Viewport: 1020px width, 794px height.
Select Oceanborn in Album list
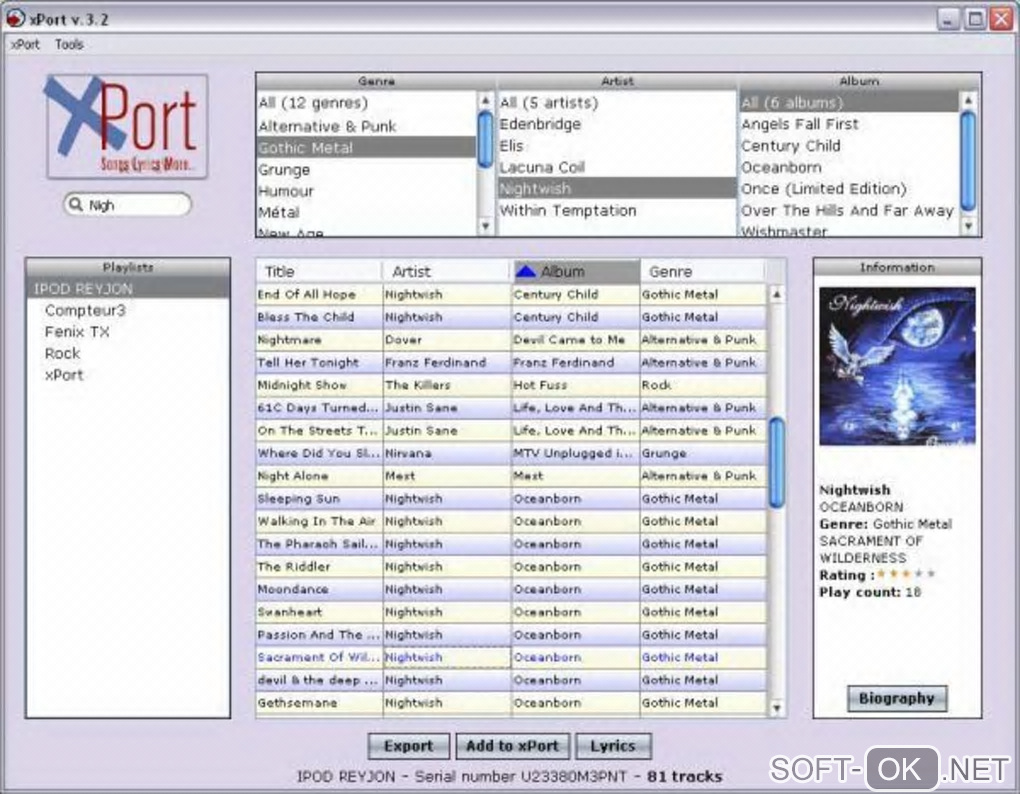849,167
